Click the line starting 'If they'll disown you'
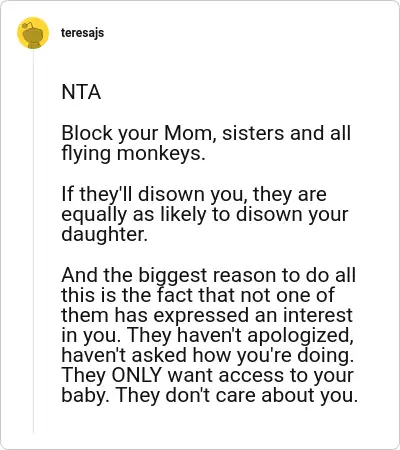The height and width of the screenshot is (450, 400). [194, 194]
